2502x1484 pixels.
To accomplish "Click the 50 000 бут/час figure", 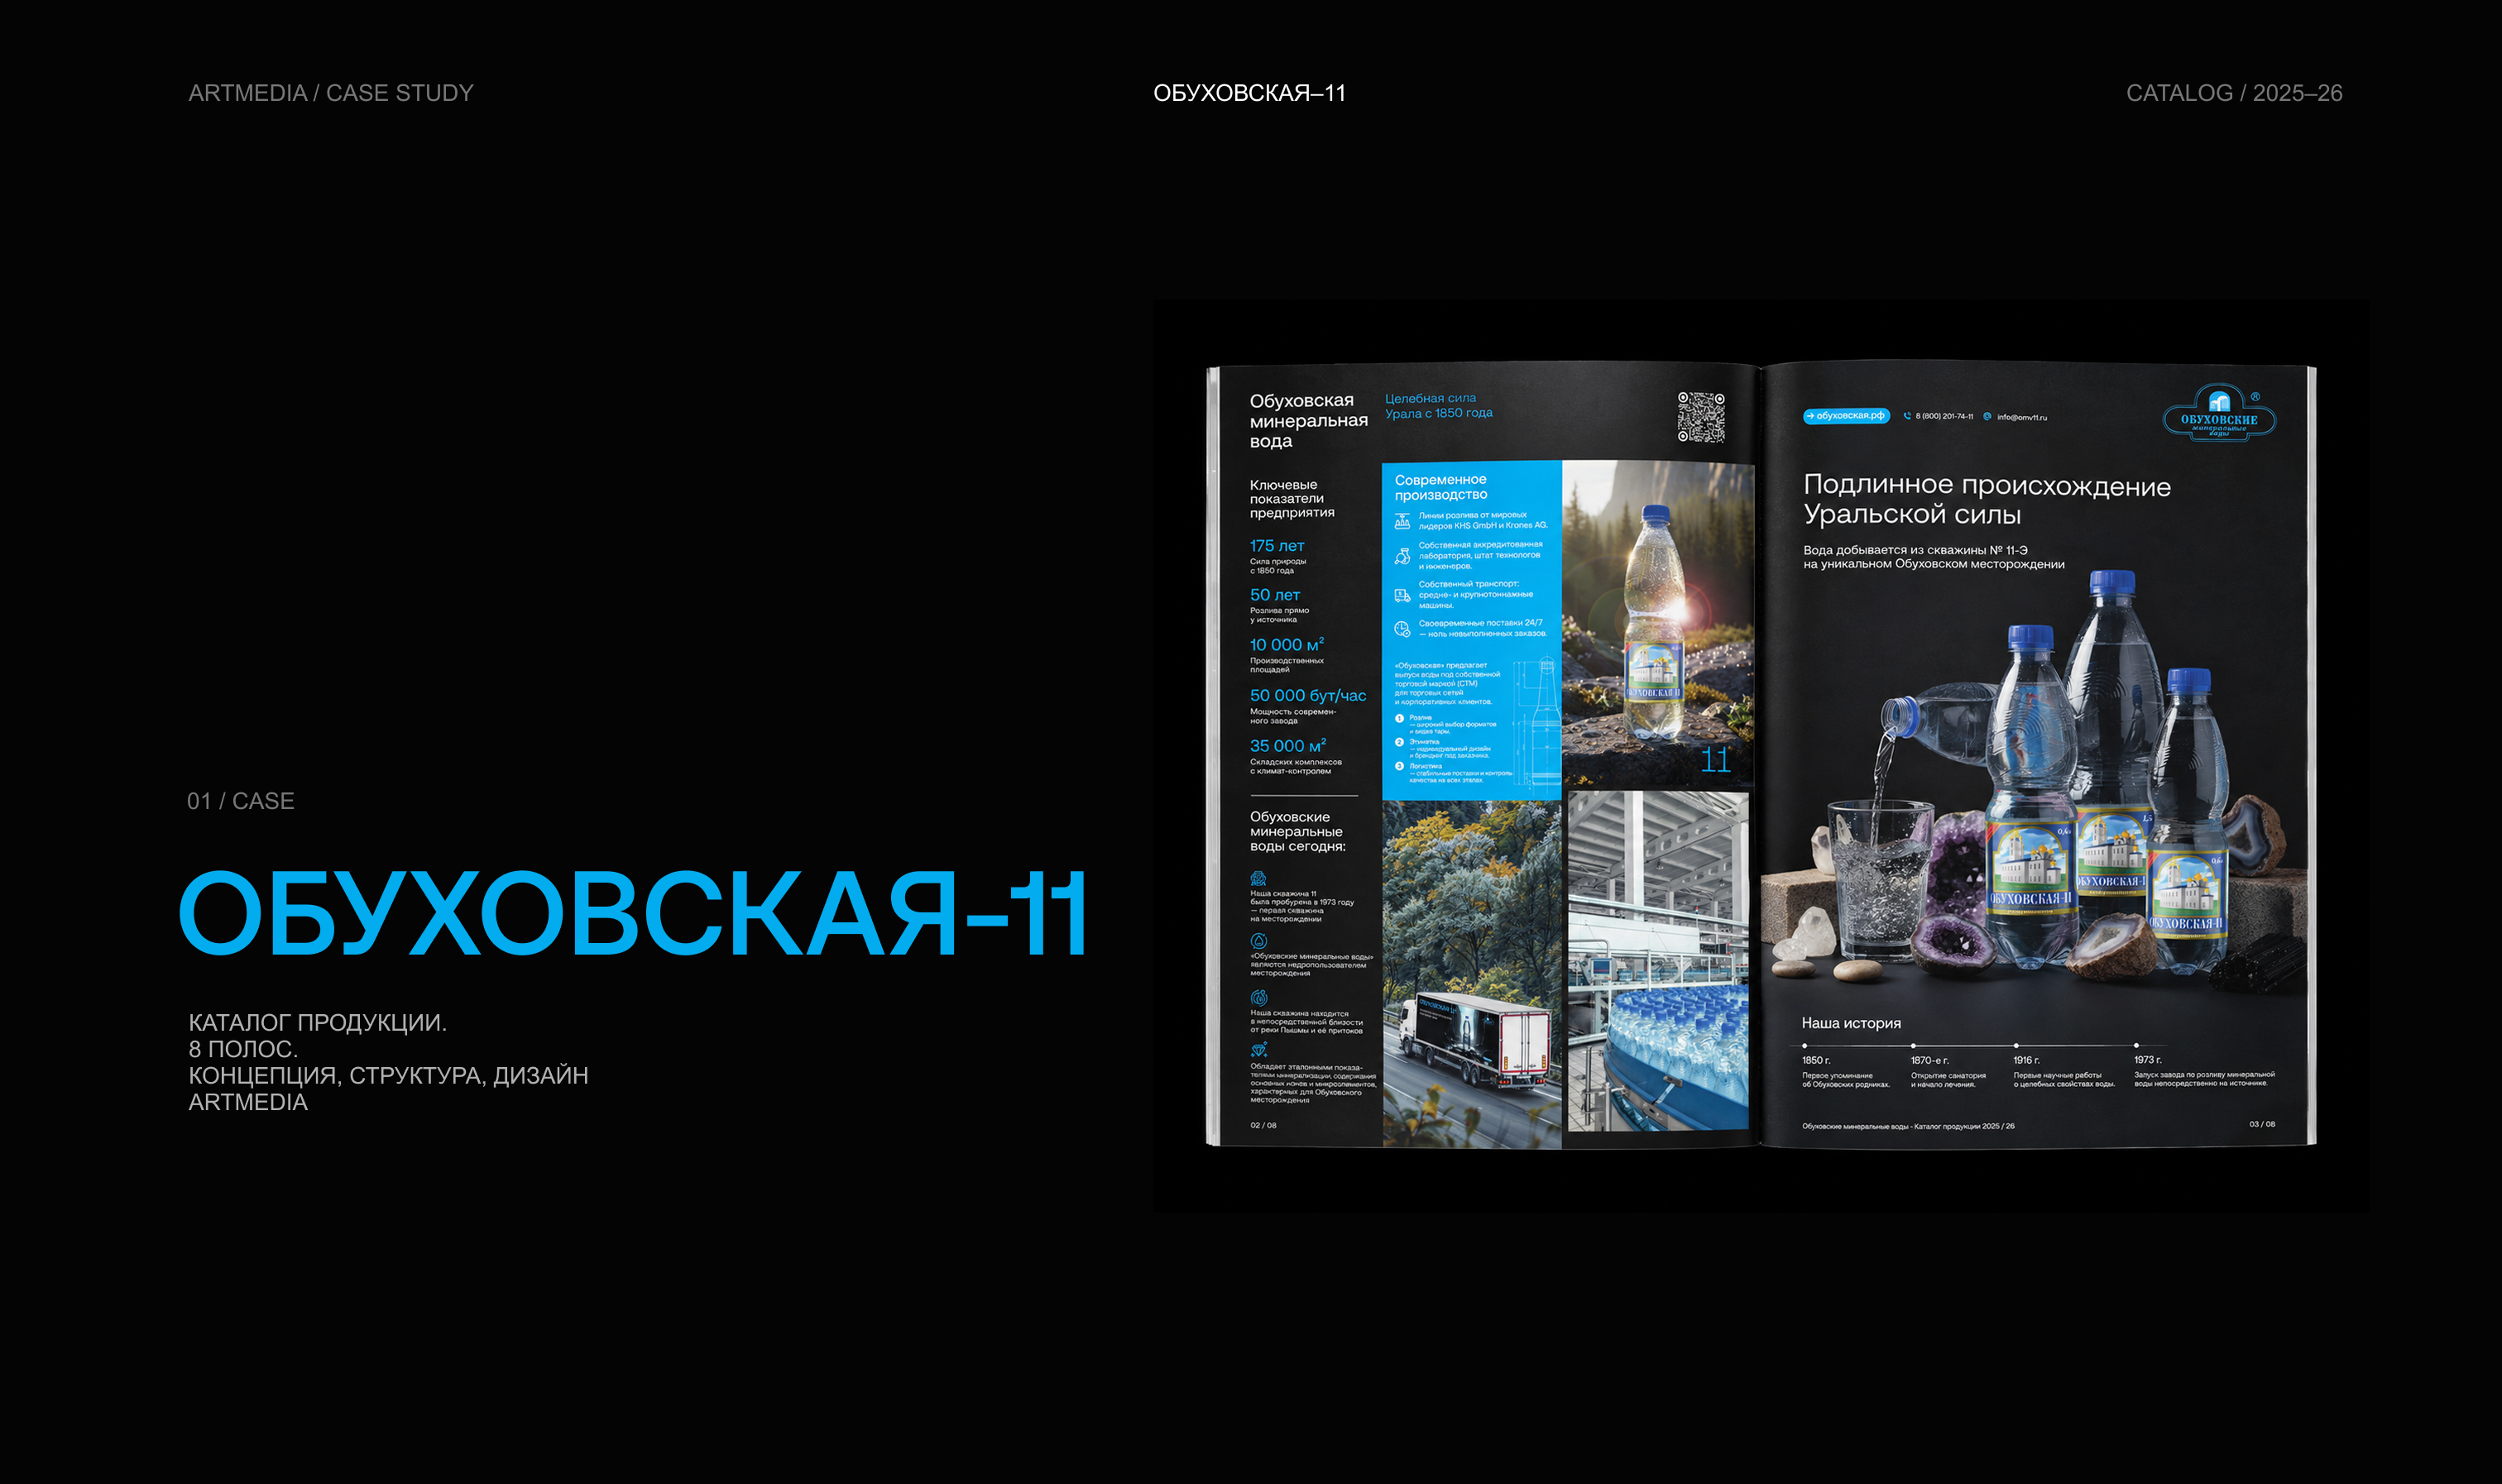I will click(1307, 696).
